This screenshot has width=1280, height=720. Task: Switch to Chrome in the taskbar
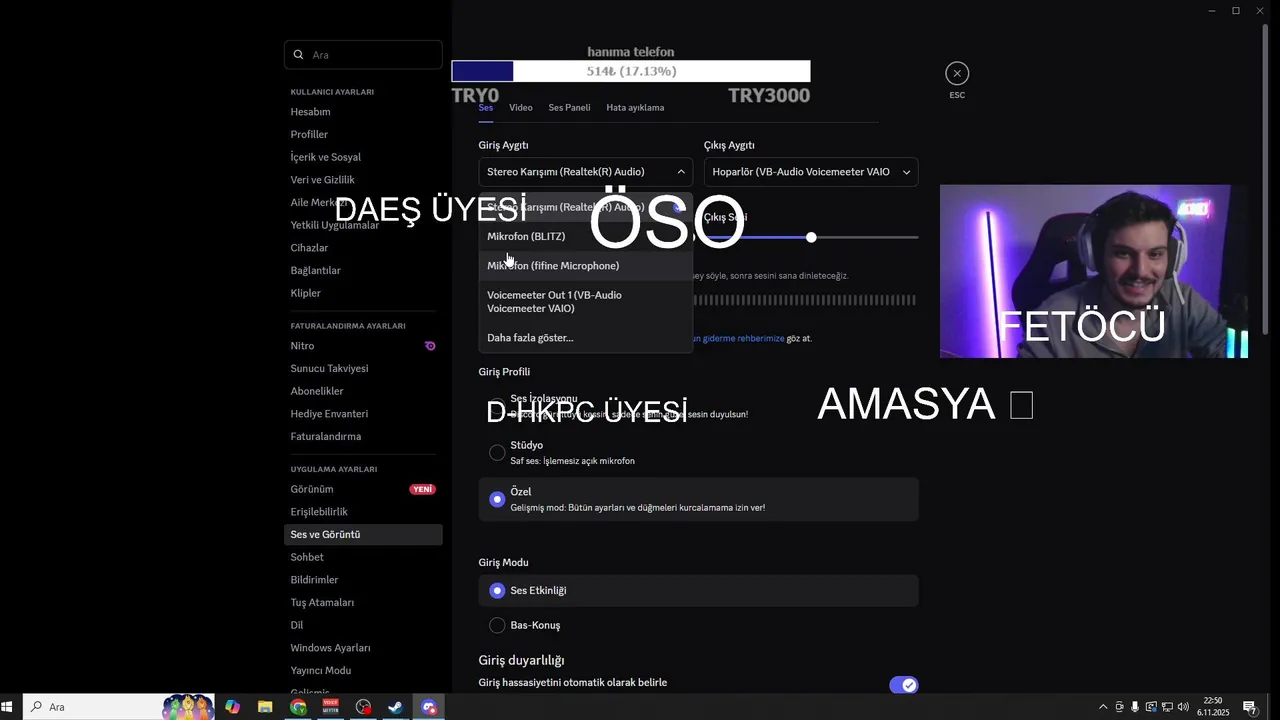tap(298, 707)
